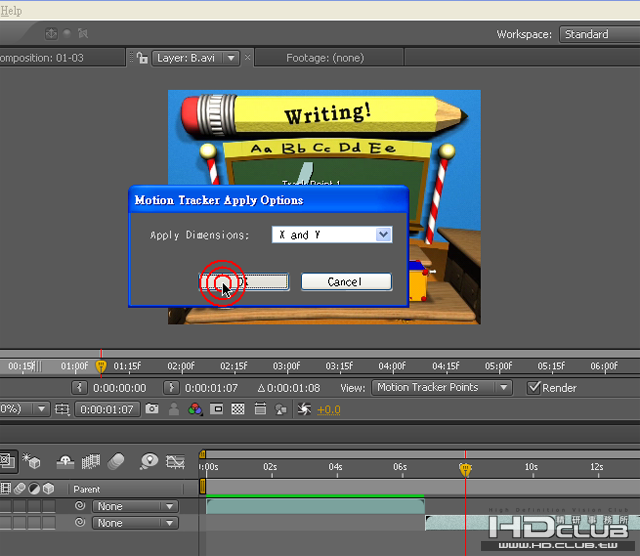This screenshot has height=556, width=640.
Task: Click the Frame Blending column header icon
Action: pos(6,489)
